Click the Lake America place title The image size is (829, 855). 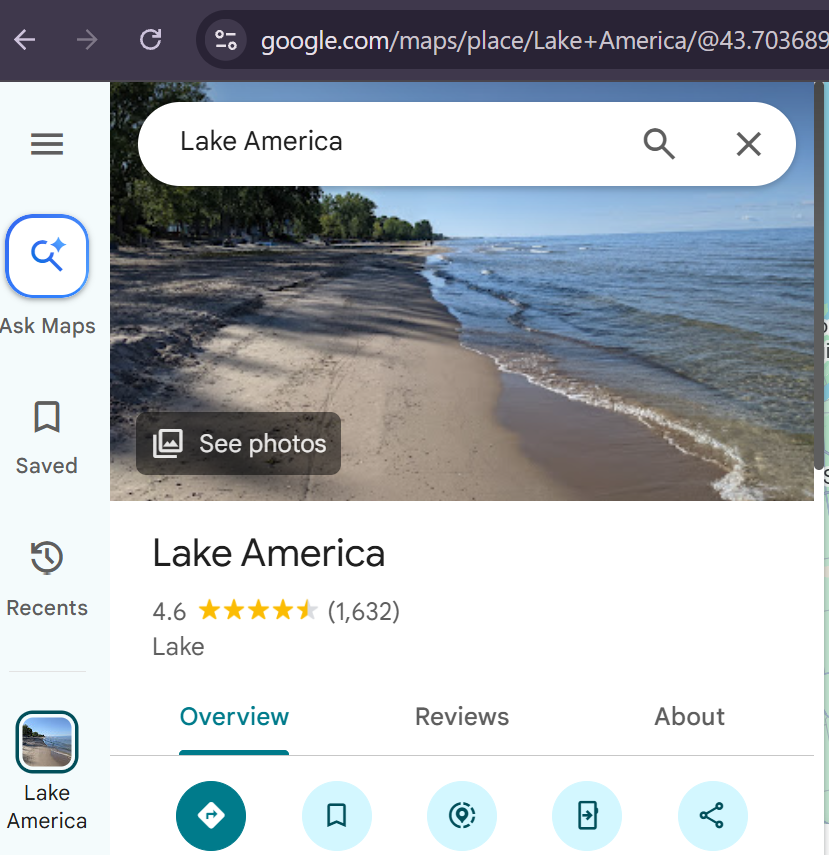[x=268, y=553]
